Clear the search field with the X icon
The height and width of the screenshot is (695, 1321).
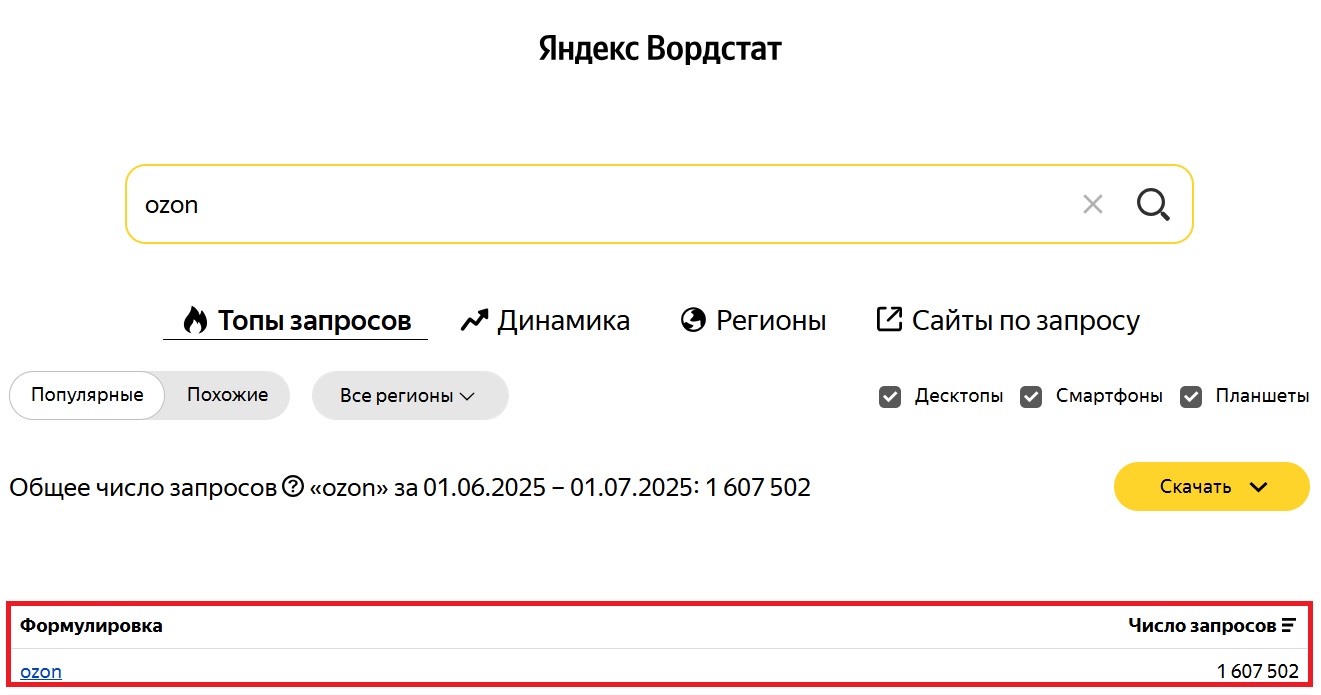click(1093, 205)
